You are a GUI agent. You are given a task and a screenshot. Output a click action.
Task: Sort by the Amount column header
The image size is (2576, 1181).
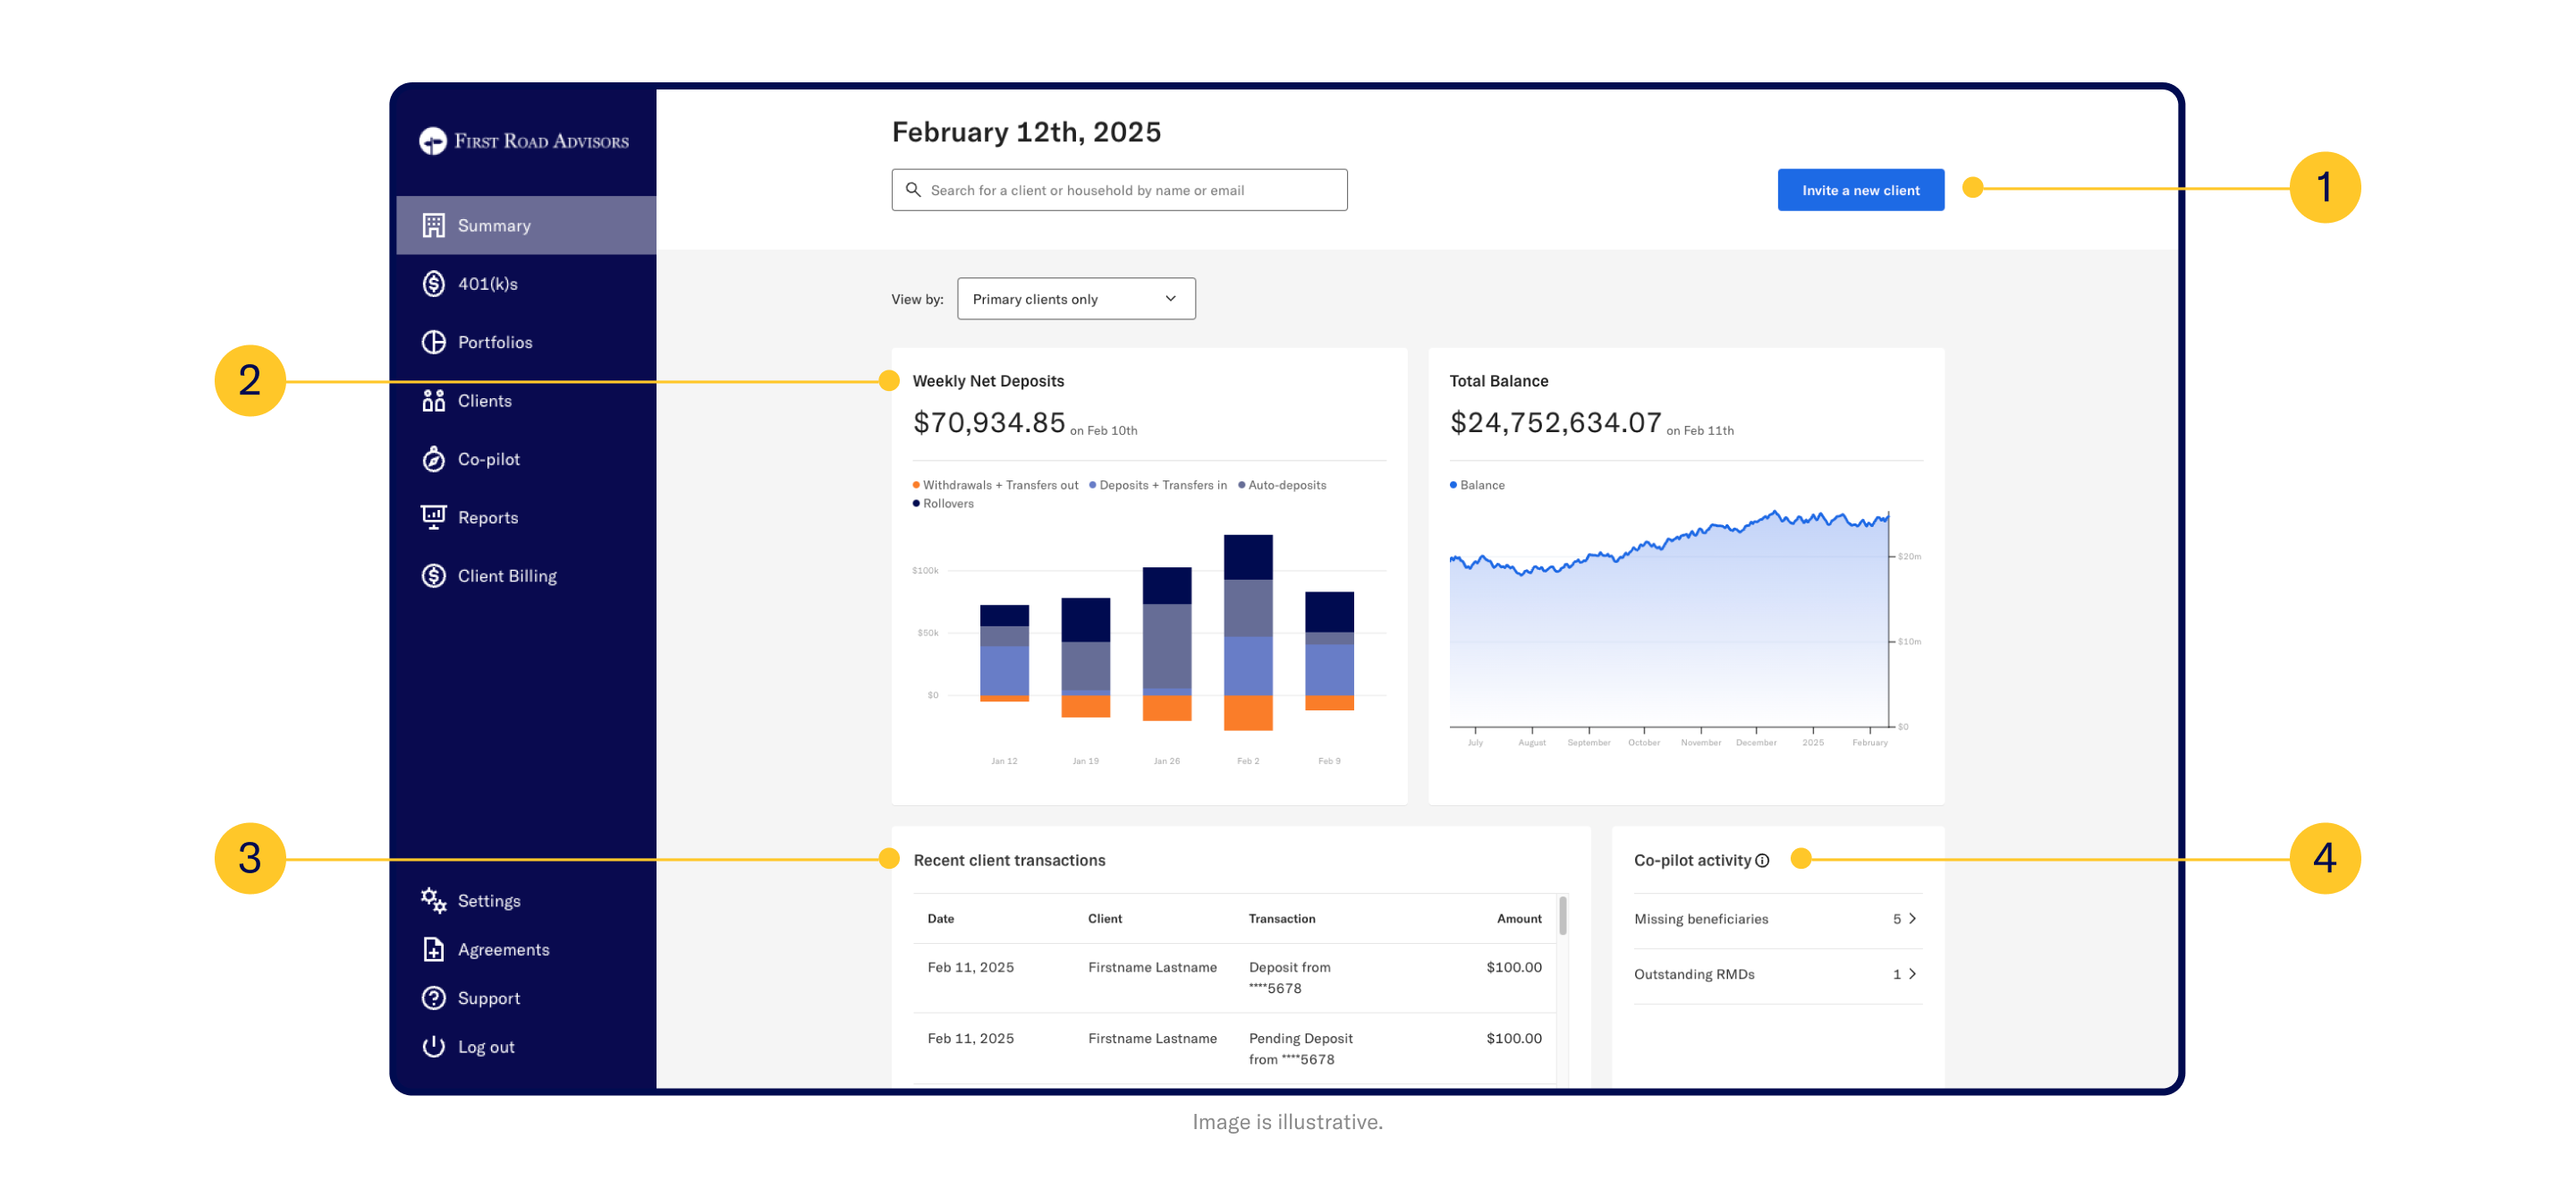(1519, 918)
